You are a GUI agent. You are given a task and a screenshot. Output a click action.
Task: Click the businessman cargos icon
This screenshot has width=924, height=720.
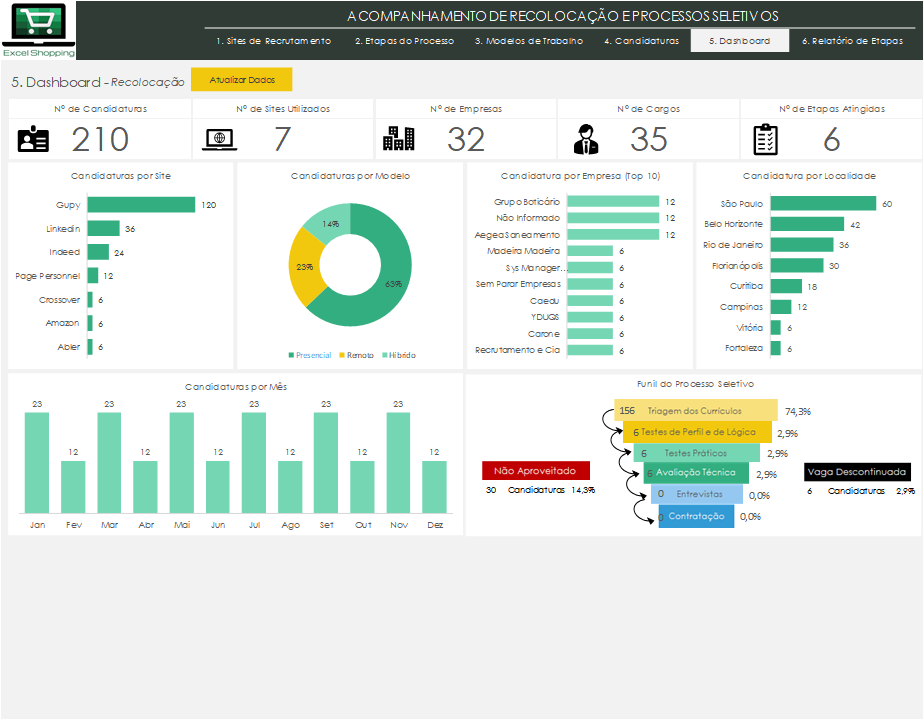(586, 140)
